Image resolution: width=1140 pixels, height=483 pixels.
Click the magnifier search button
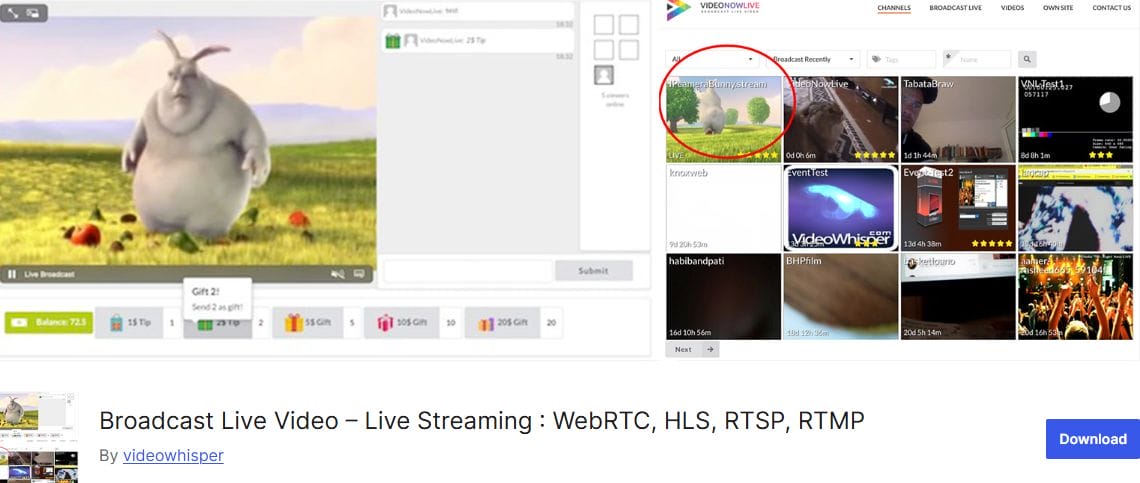(x=1027, y=59)
